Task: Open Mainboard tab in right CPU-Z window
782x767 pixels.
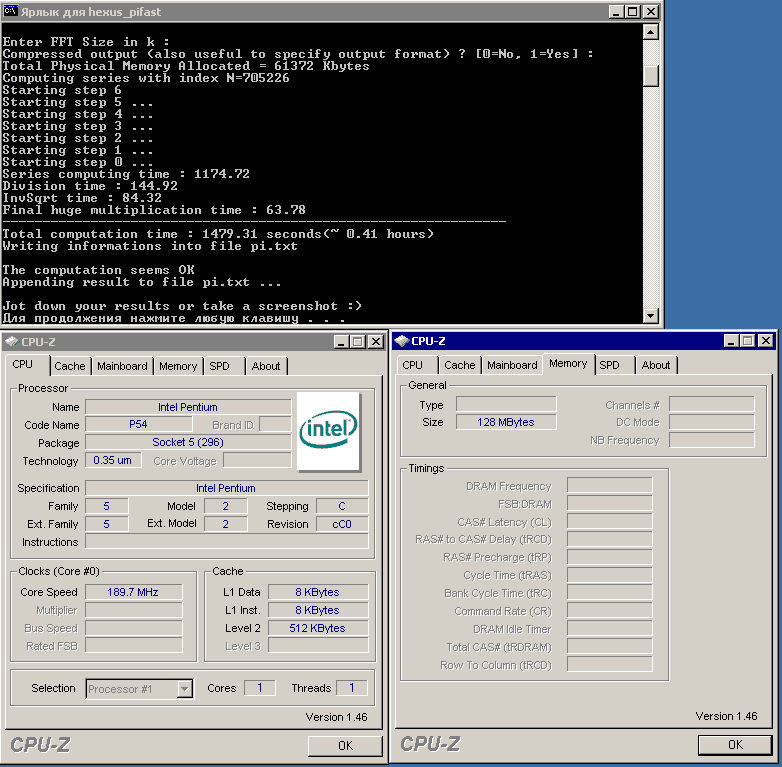Action: click(512, 365)
